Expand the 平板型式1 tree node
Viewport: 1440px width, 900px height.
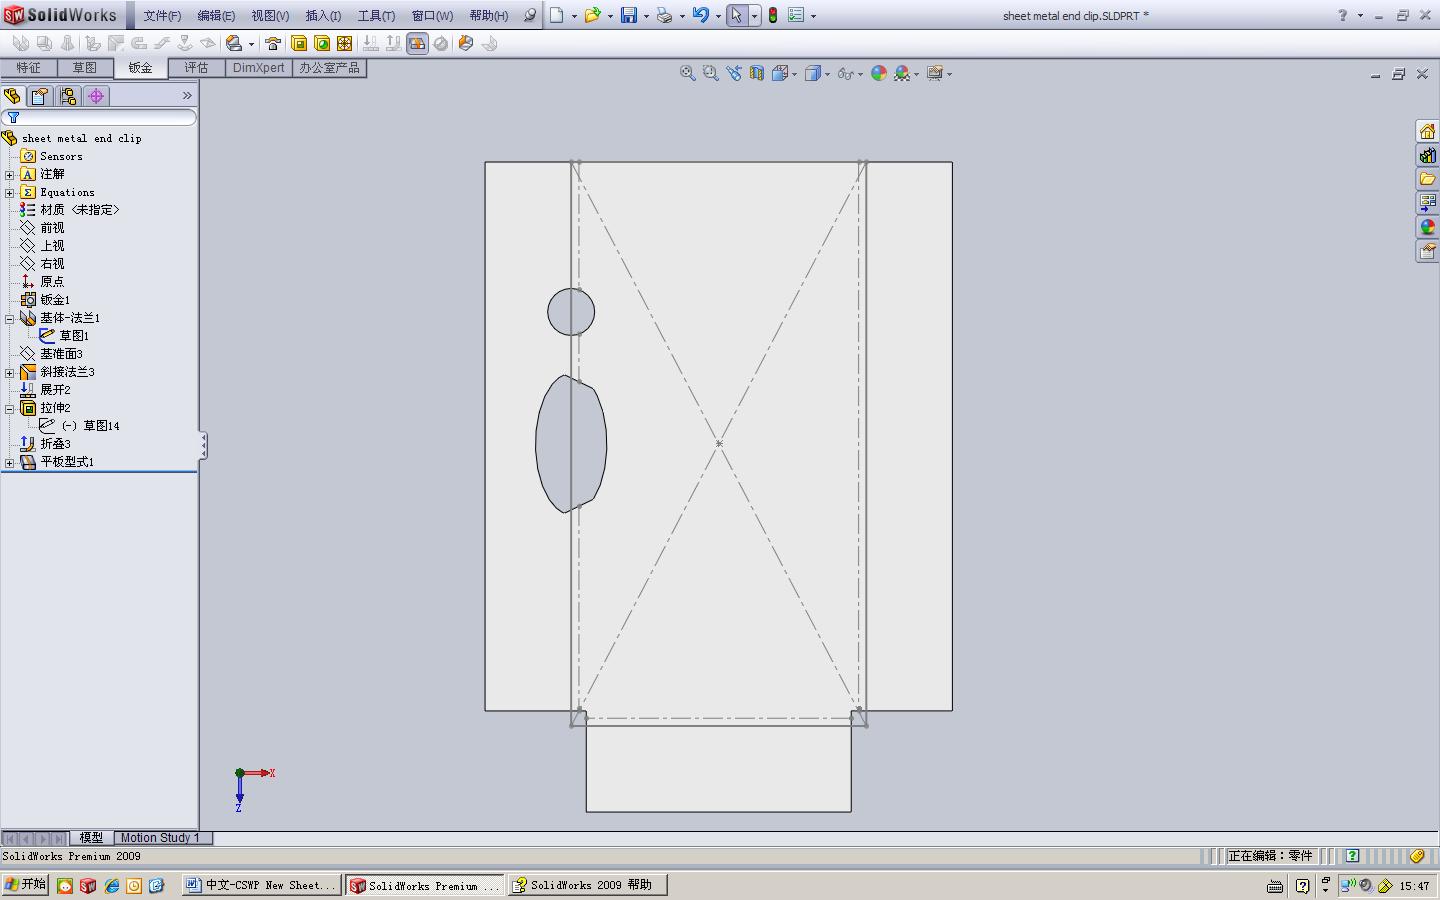coord(10,463)
